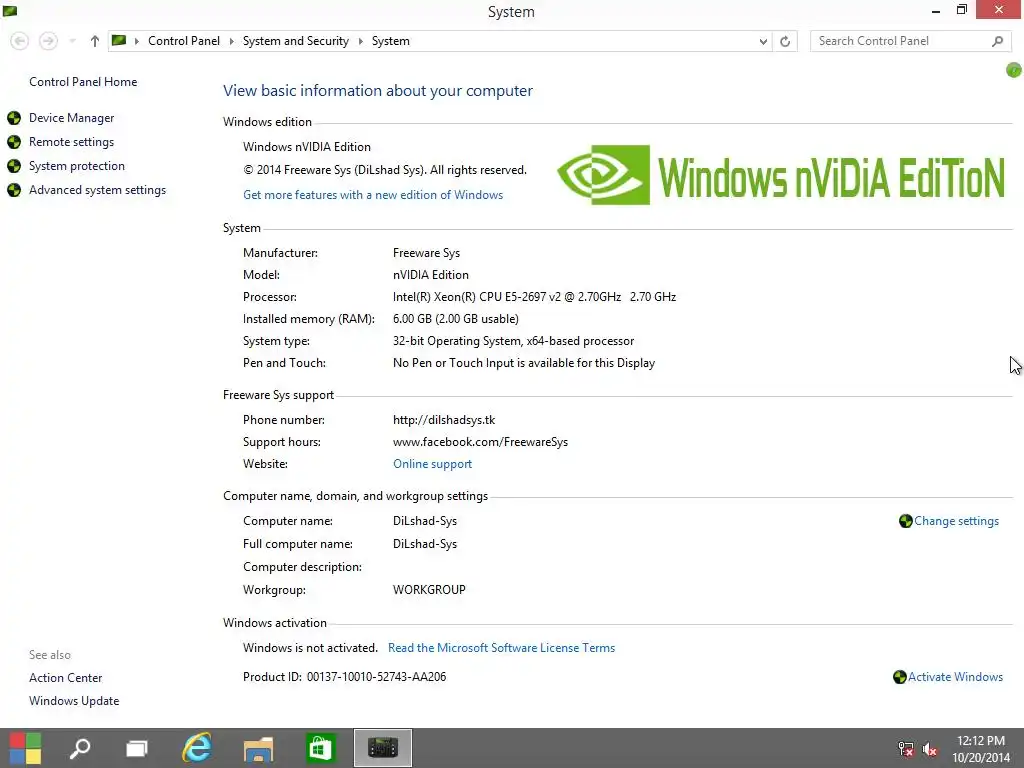Select the text 6.00 GB (2.00 GB usable)
The width and height of the screenshot is (1024, 768).
click(456, 319)
